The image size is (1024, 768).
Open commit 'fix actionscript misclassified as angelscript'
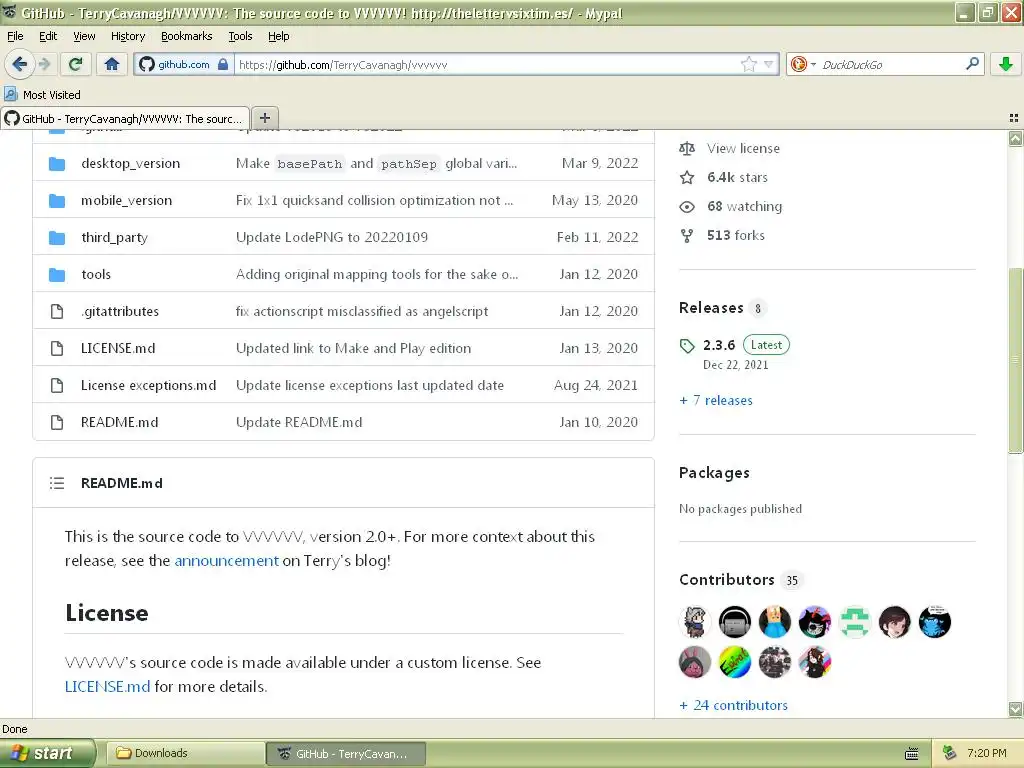coord(362,312)
